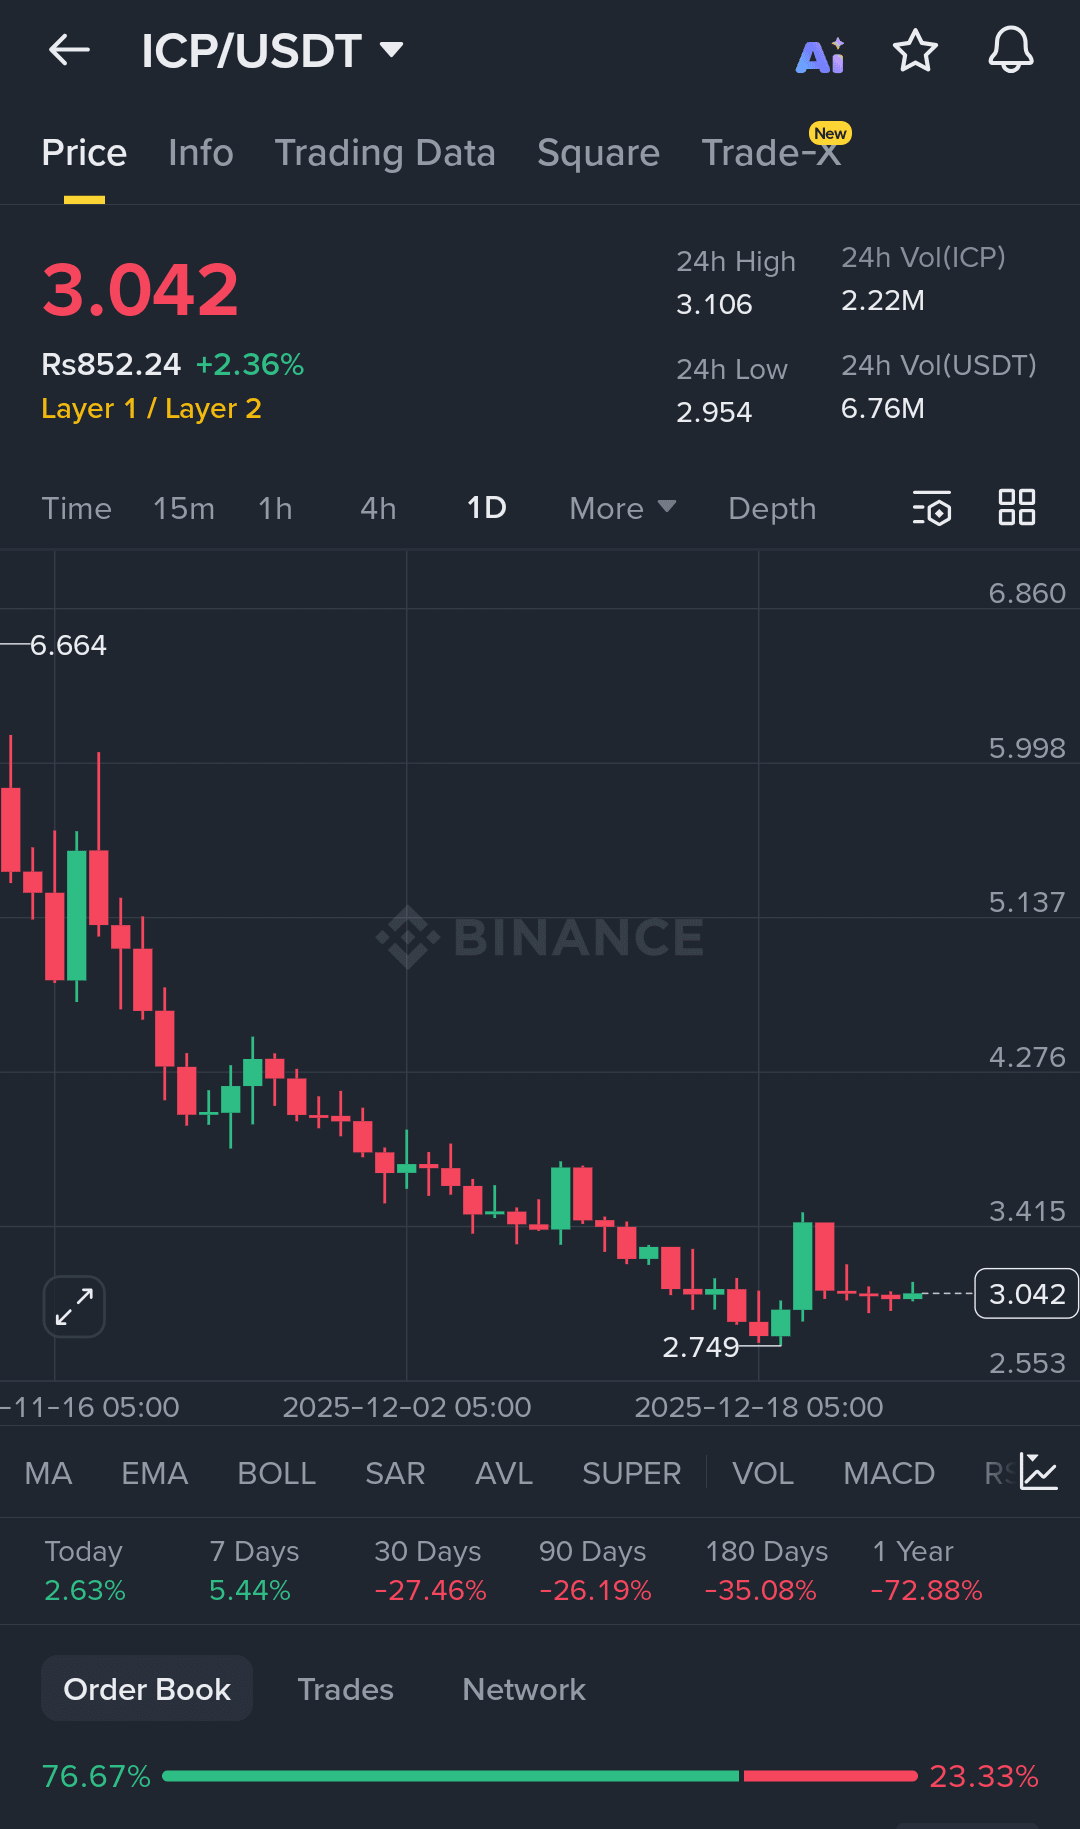Select the 1D interval
Screen dimensions: 1080x1829
[x=487, y=508]
